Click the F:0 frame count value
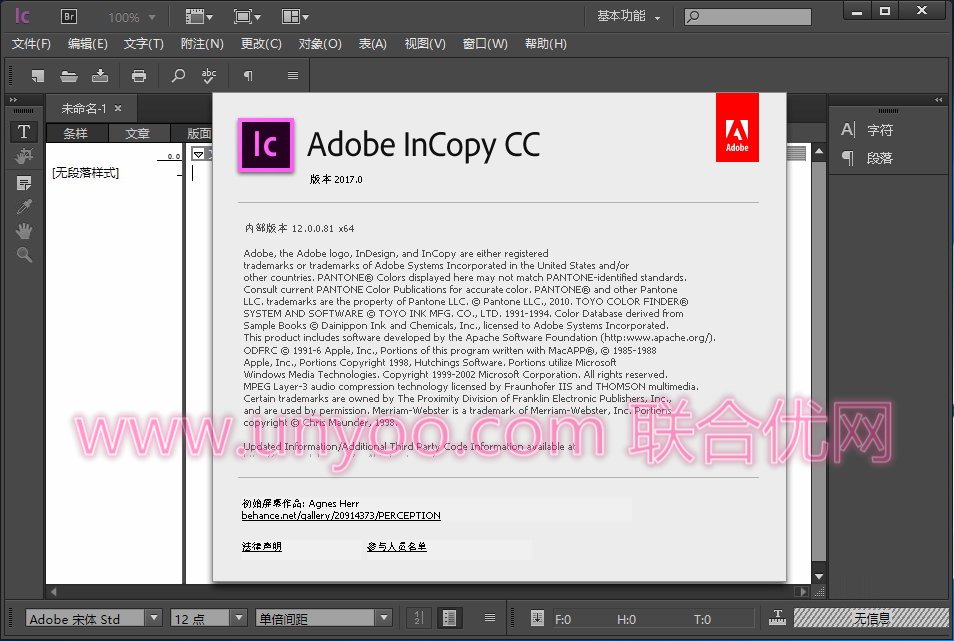The height and width of the screenshot is (641, 954). coord(563,619)
